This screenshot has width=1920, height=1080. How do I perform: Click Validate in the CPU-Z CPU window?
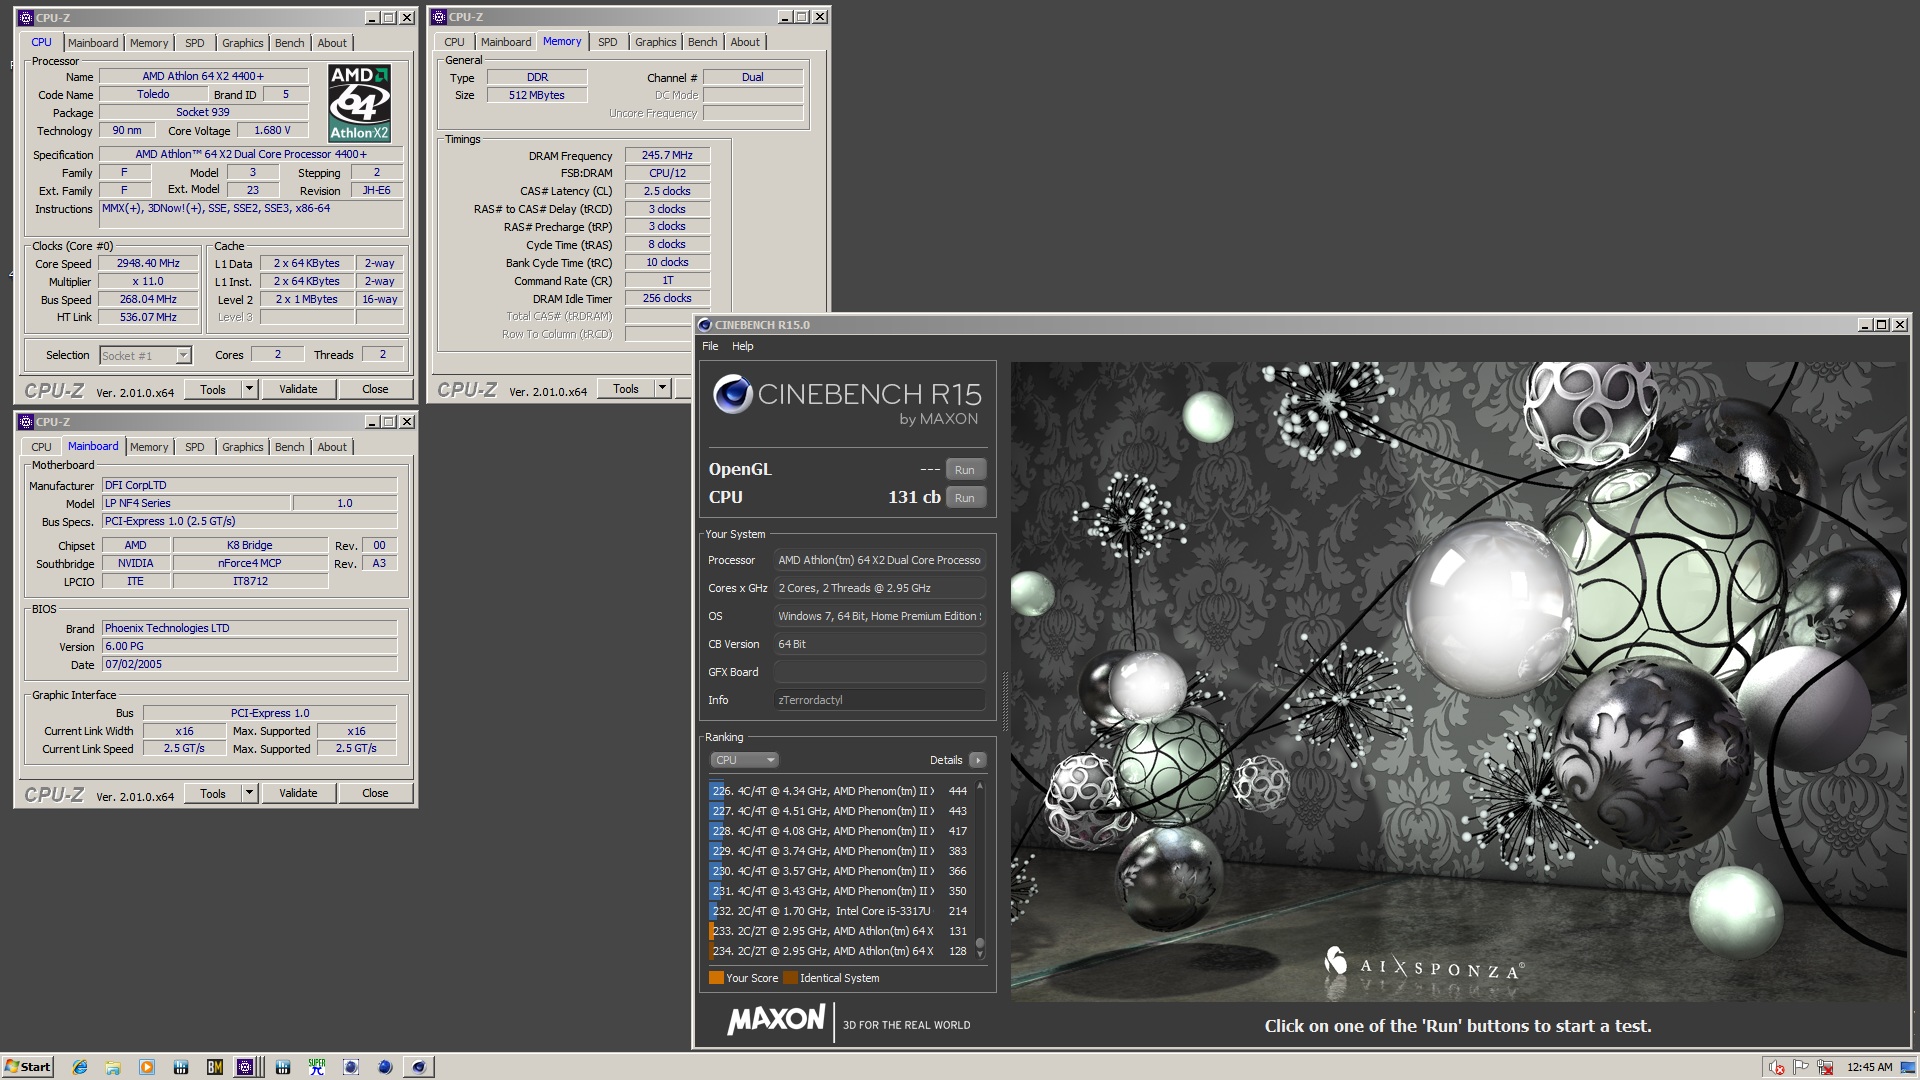[x=298, y=389]
